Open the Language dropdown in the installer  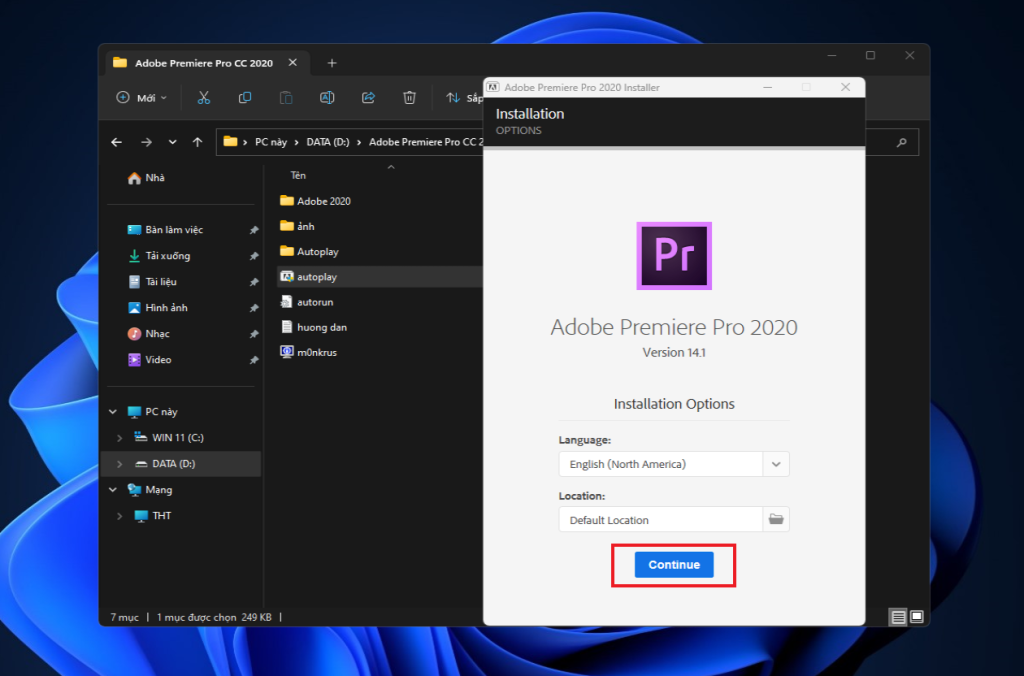tap(776, 464)
